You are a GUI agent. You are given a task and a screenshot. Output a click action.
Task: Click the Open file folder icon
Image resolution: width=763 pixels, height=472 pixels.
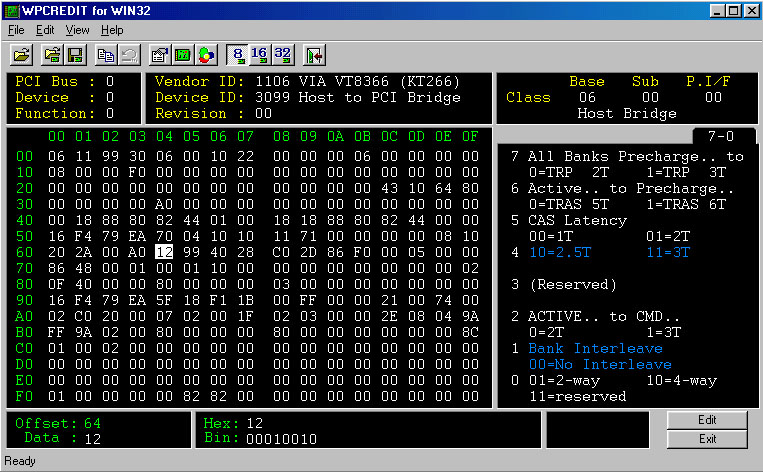(21, 53)
